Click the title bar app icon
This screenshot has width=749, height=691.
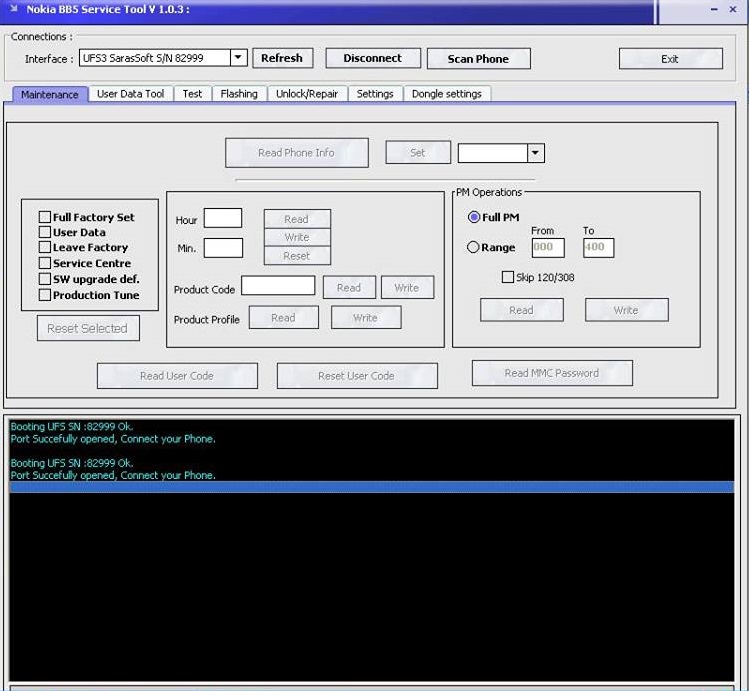click(13, 9)
